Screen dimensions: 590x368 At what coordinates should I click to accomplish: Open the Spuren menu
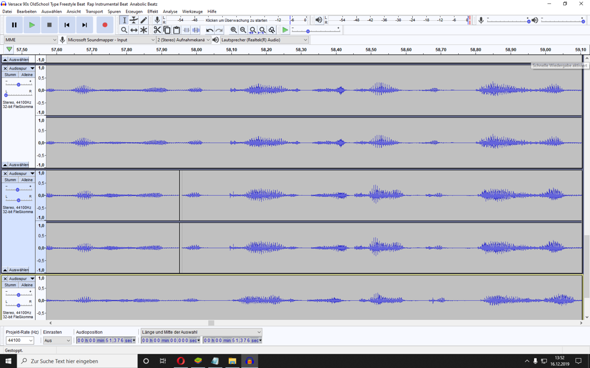point(114,12)
